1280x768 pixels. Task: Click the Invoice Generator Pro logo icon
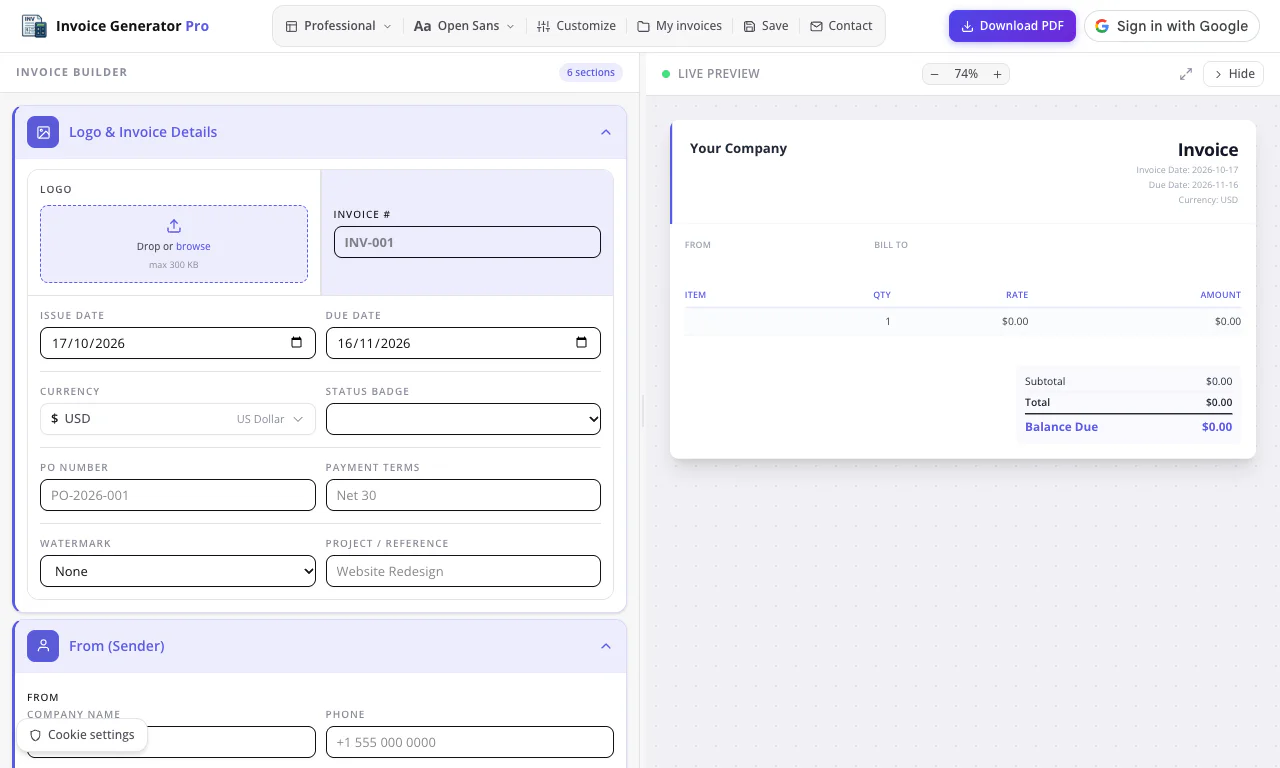click(34, 26)
